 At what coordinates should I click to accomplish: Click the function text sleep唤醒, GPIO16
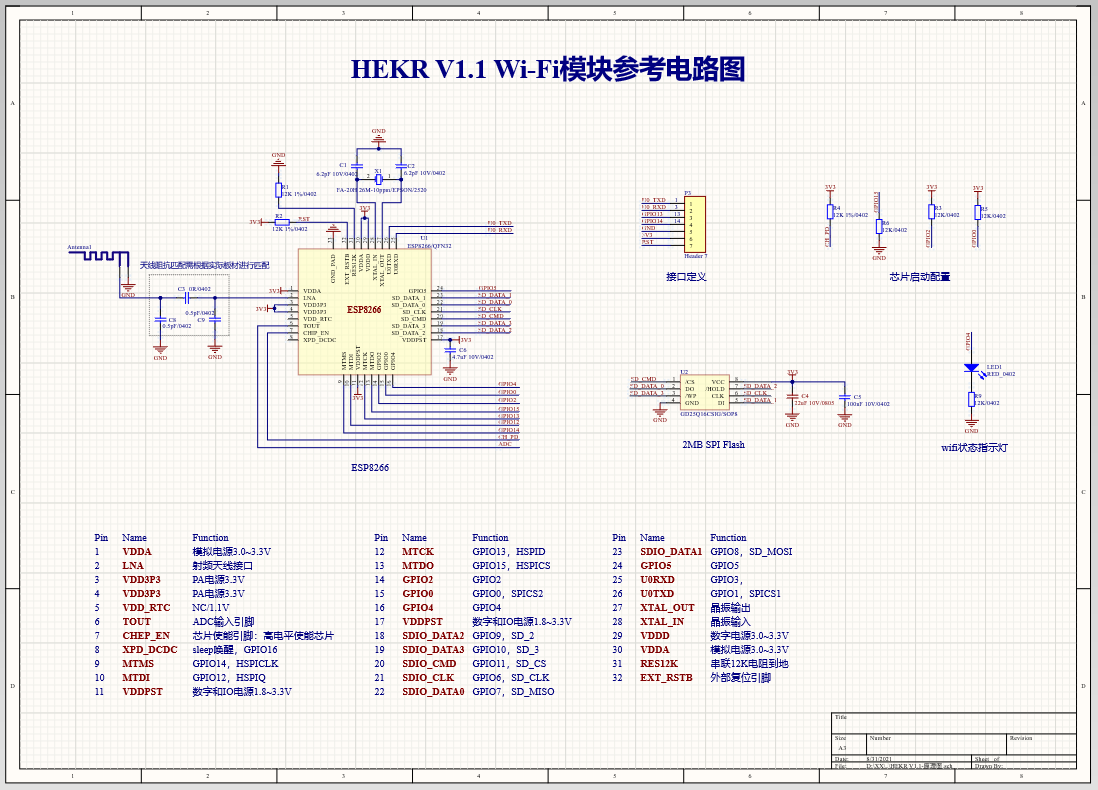(235, 649)
